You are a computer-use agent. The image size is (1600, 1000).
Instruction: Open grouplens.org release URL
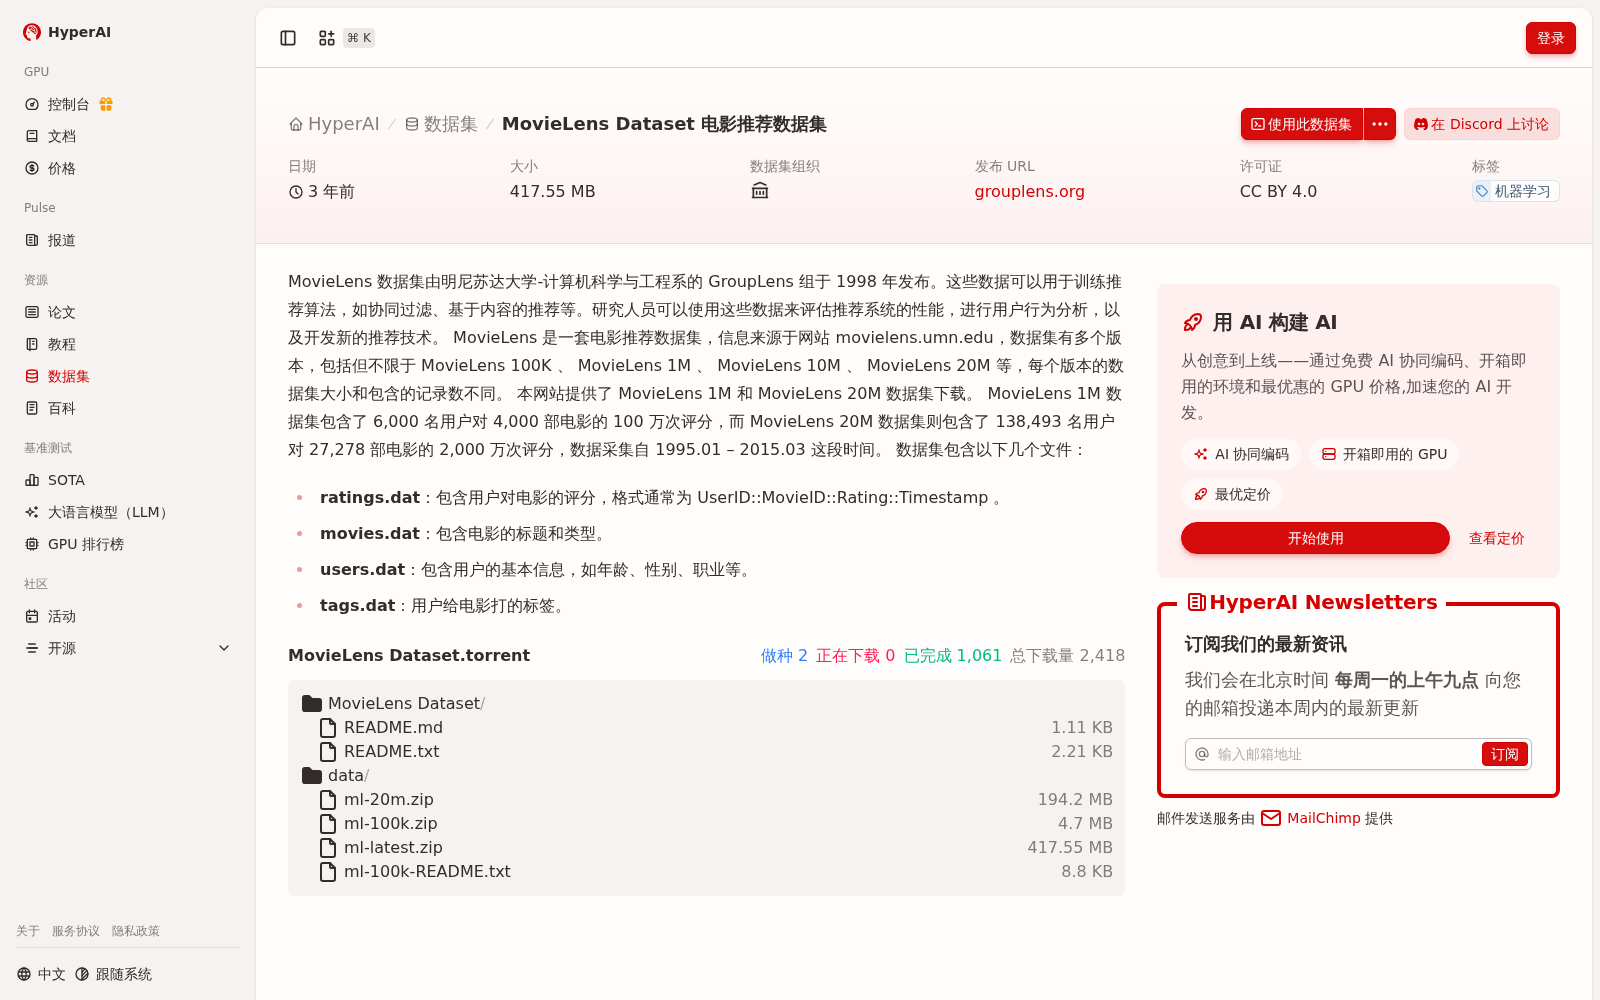click(1029, 191)
